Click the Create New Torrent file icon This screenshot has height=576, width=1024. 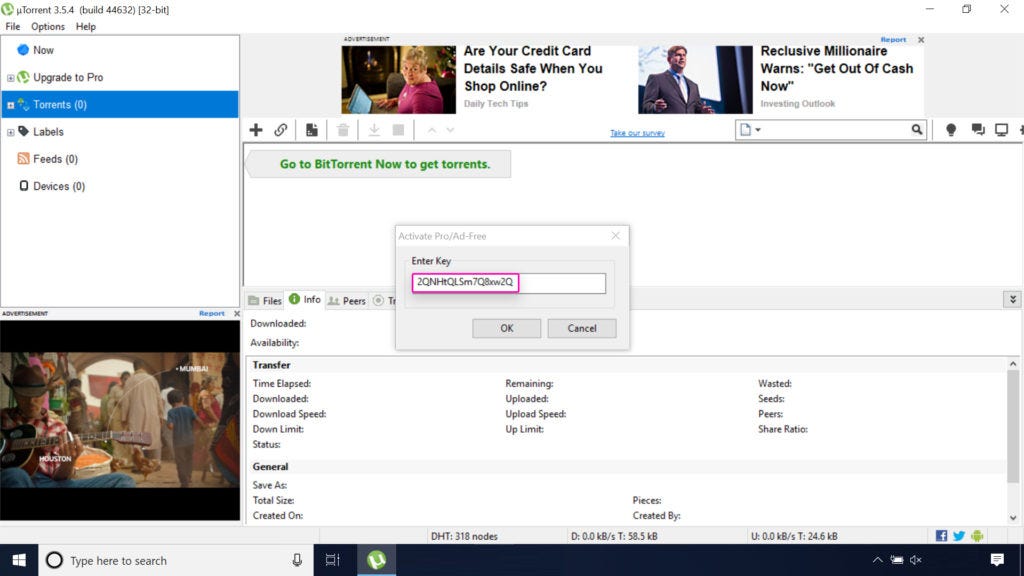[x=312, y=130]
